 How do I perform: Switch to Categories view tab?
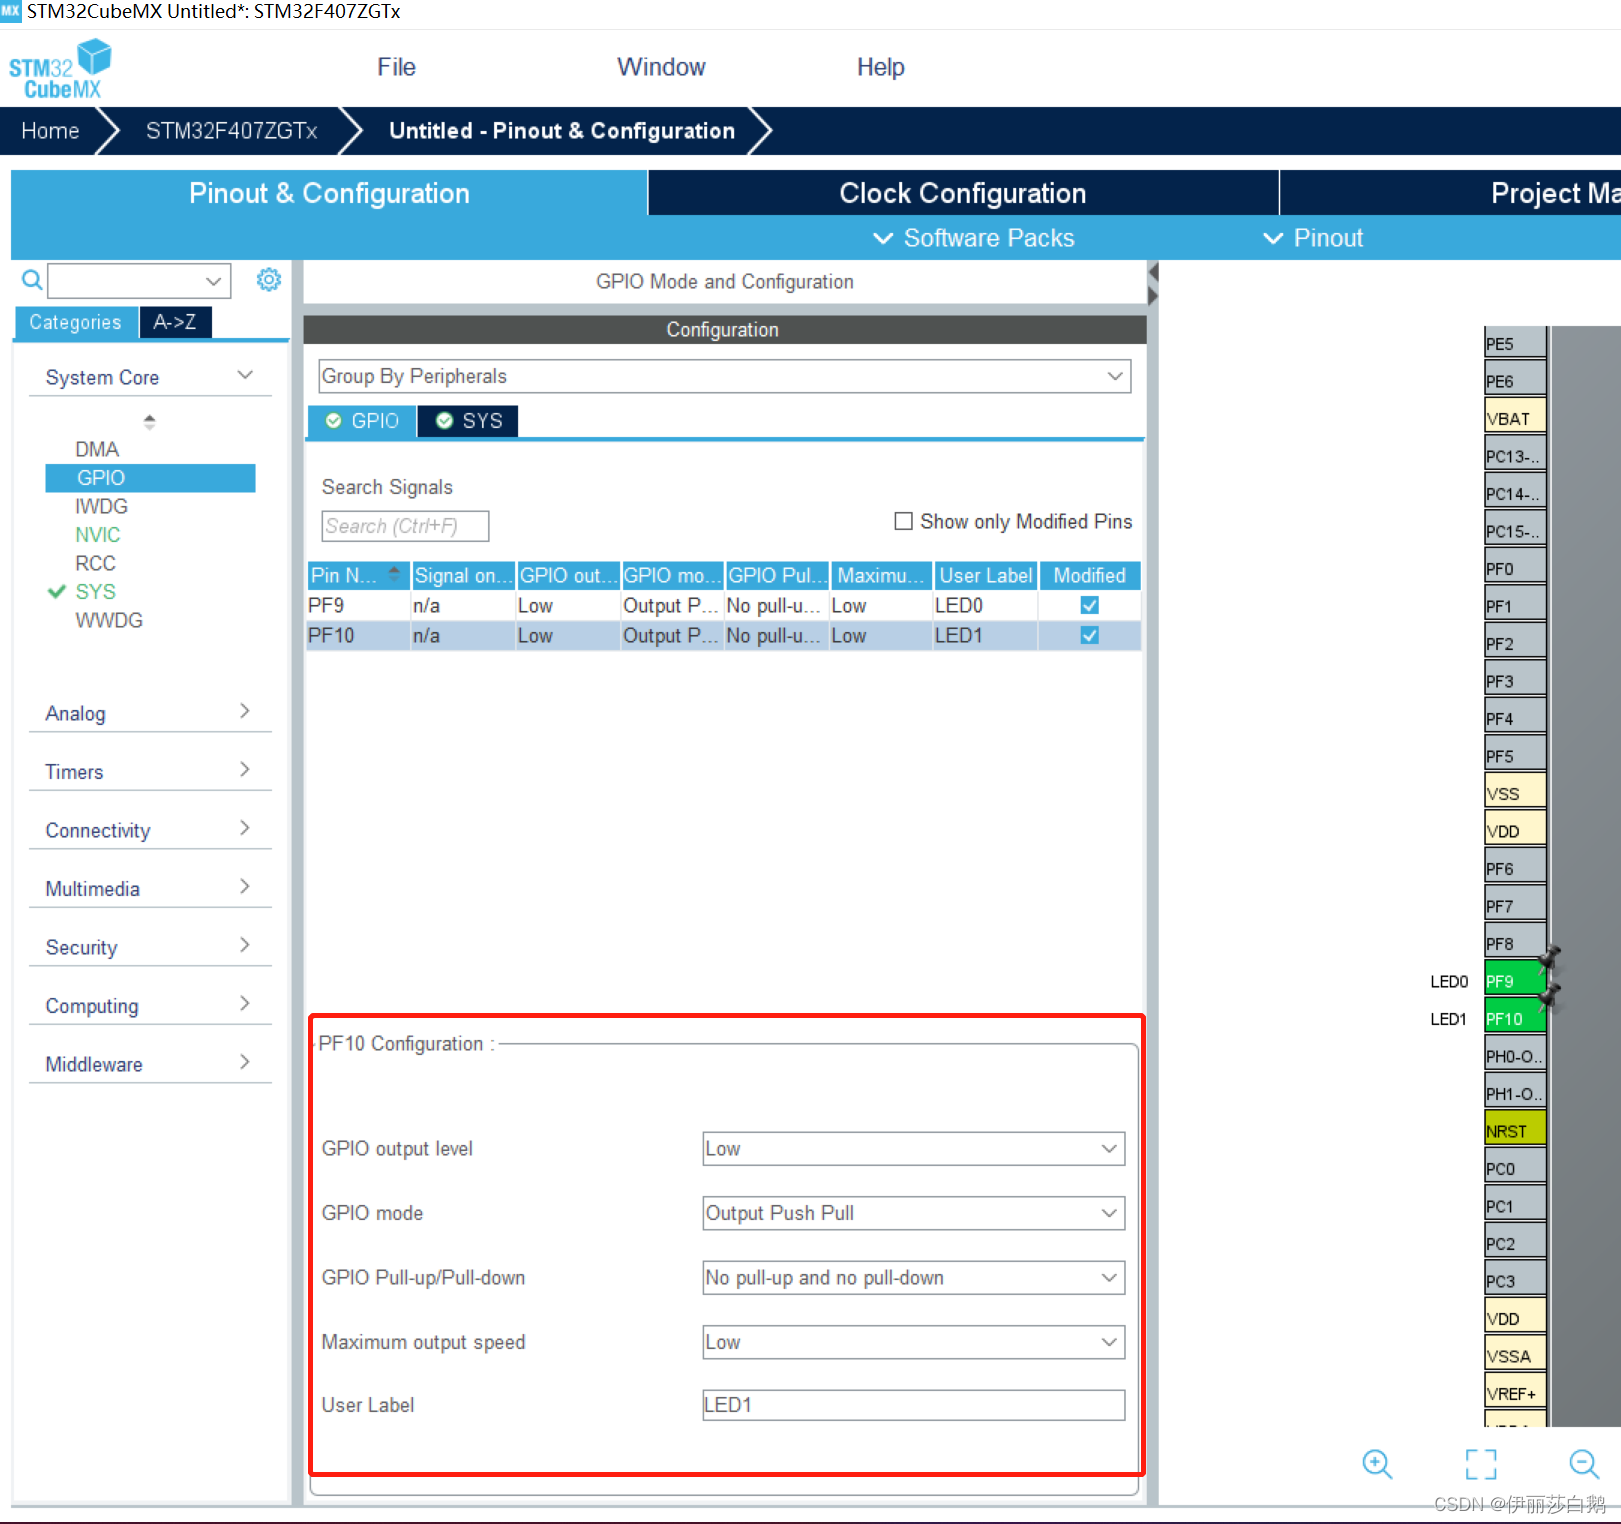pyautogui.click(x=76, y=322)
